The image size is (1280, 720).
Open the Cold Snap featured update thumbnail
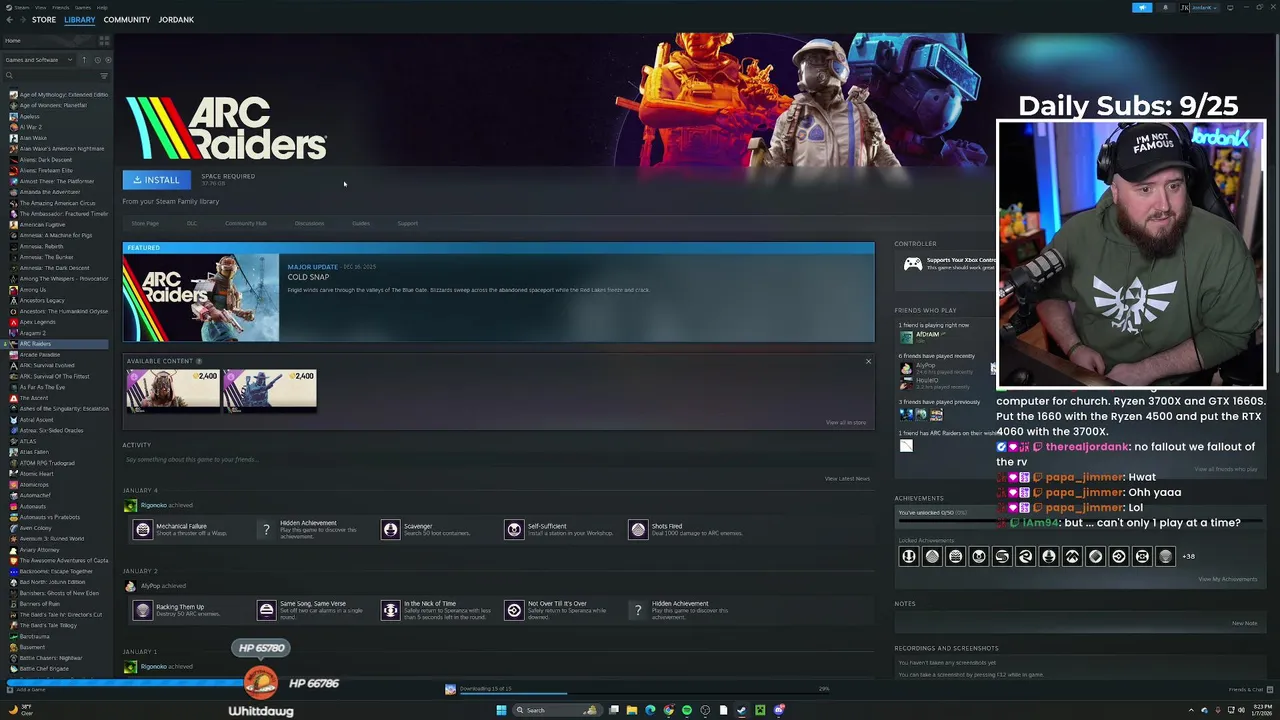[x=201, y=298]
